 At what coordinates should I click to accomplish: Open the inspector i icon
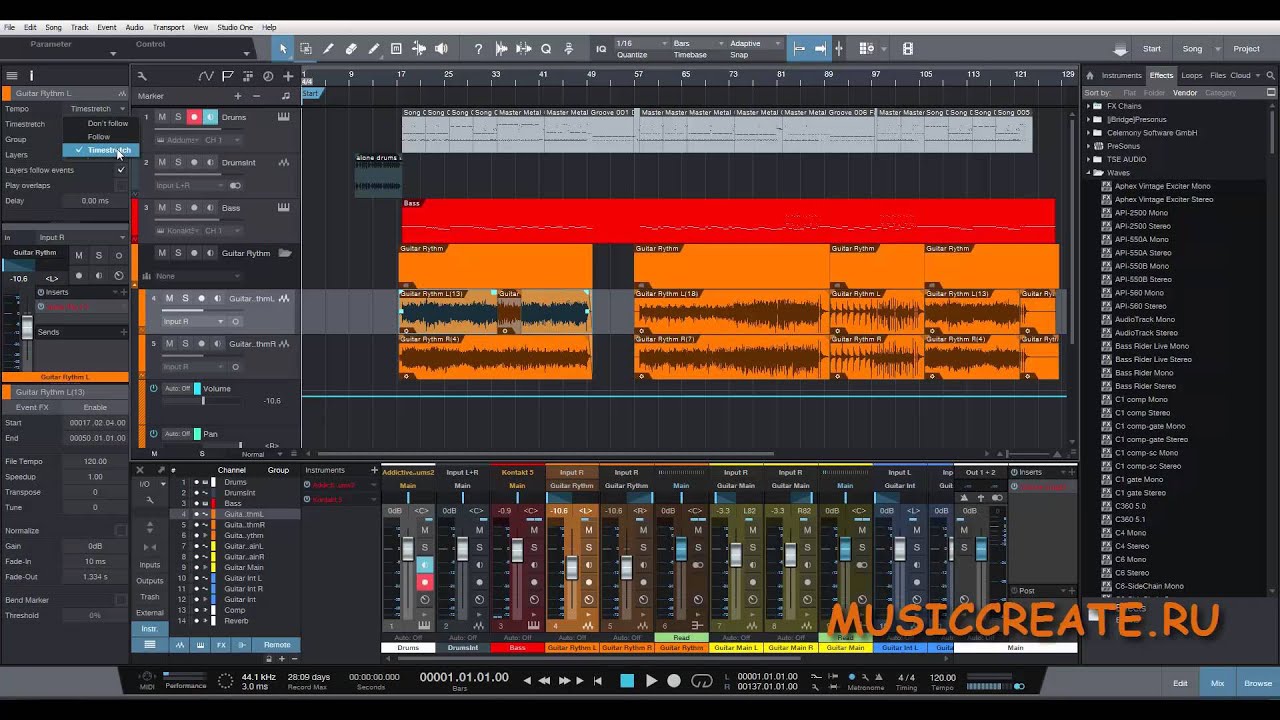[x=31, y=76]
